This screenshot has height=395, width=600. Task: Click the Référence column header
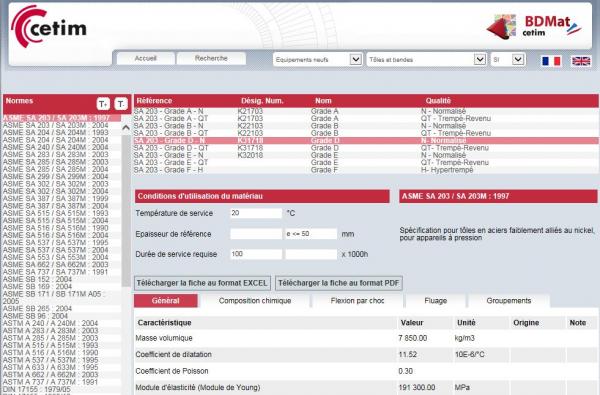pos(154,101)
